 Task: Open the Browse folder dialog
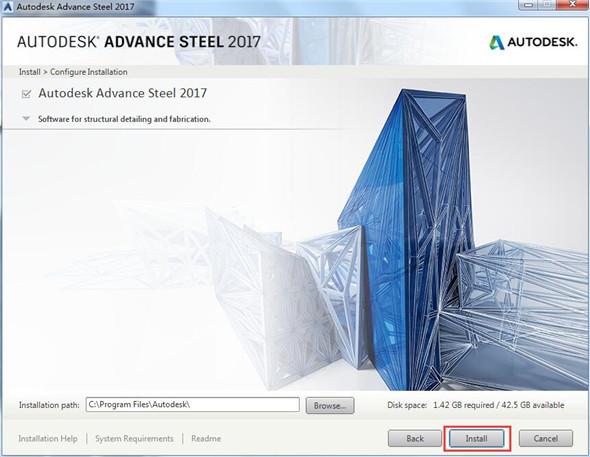click(x=330, y=405)
